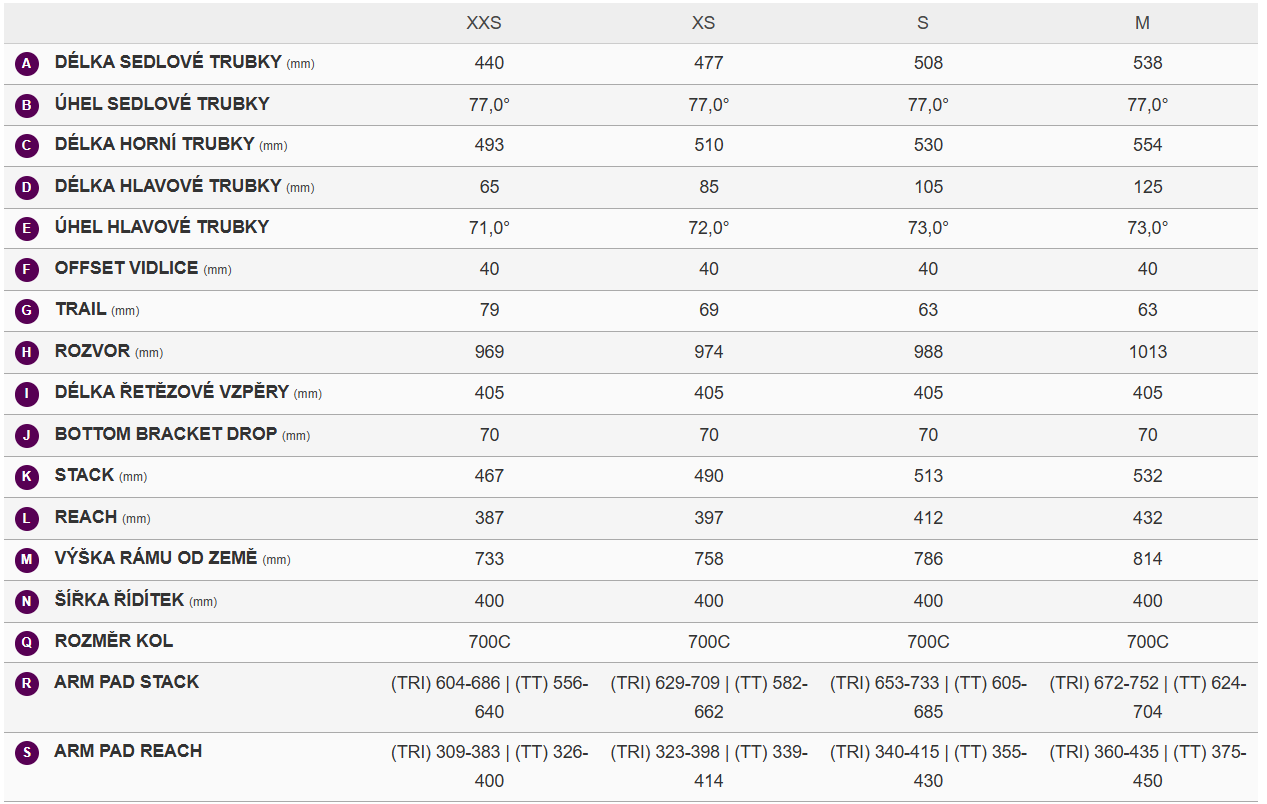Click the L badge next to REACH

point(28,519)
